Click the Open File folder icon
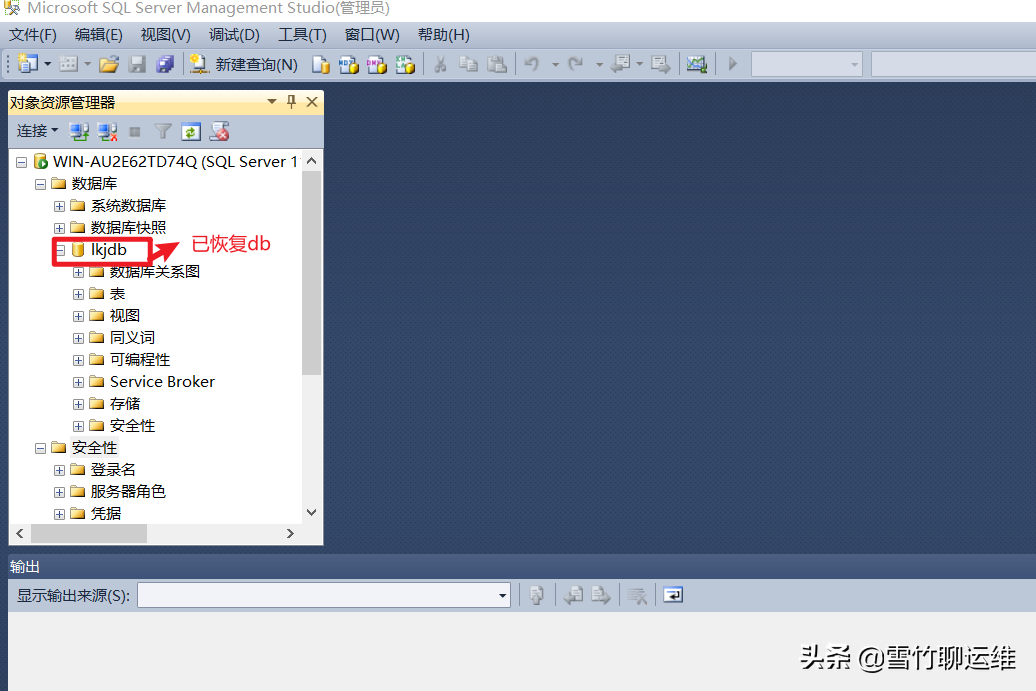The image size is (1036, 691). coord(109,64)
